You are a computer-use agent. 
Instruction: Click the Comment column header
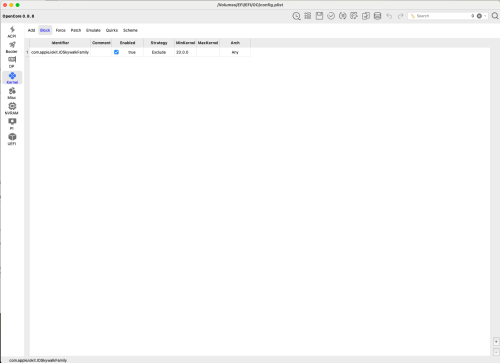pyautogui.click(x=101, y=43)
